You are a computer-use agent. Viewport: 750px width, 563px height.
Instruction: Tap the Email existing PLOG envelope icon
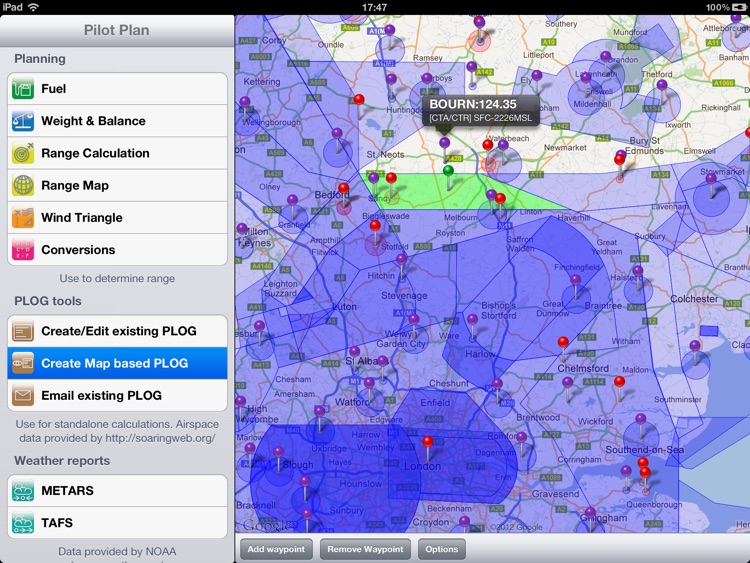click(23, 396)
